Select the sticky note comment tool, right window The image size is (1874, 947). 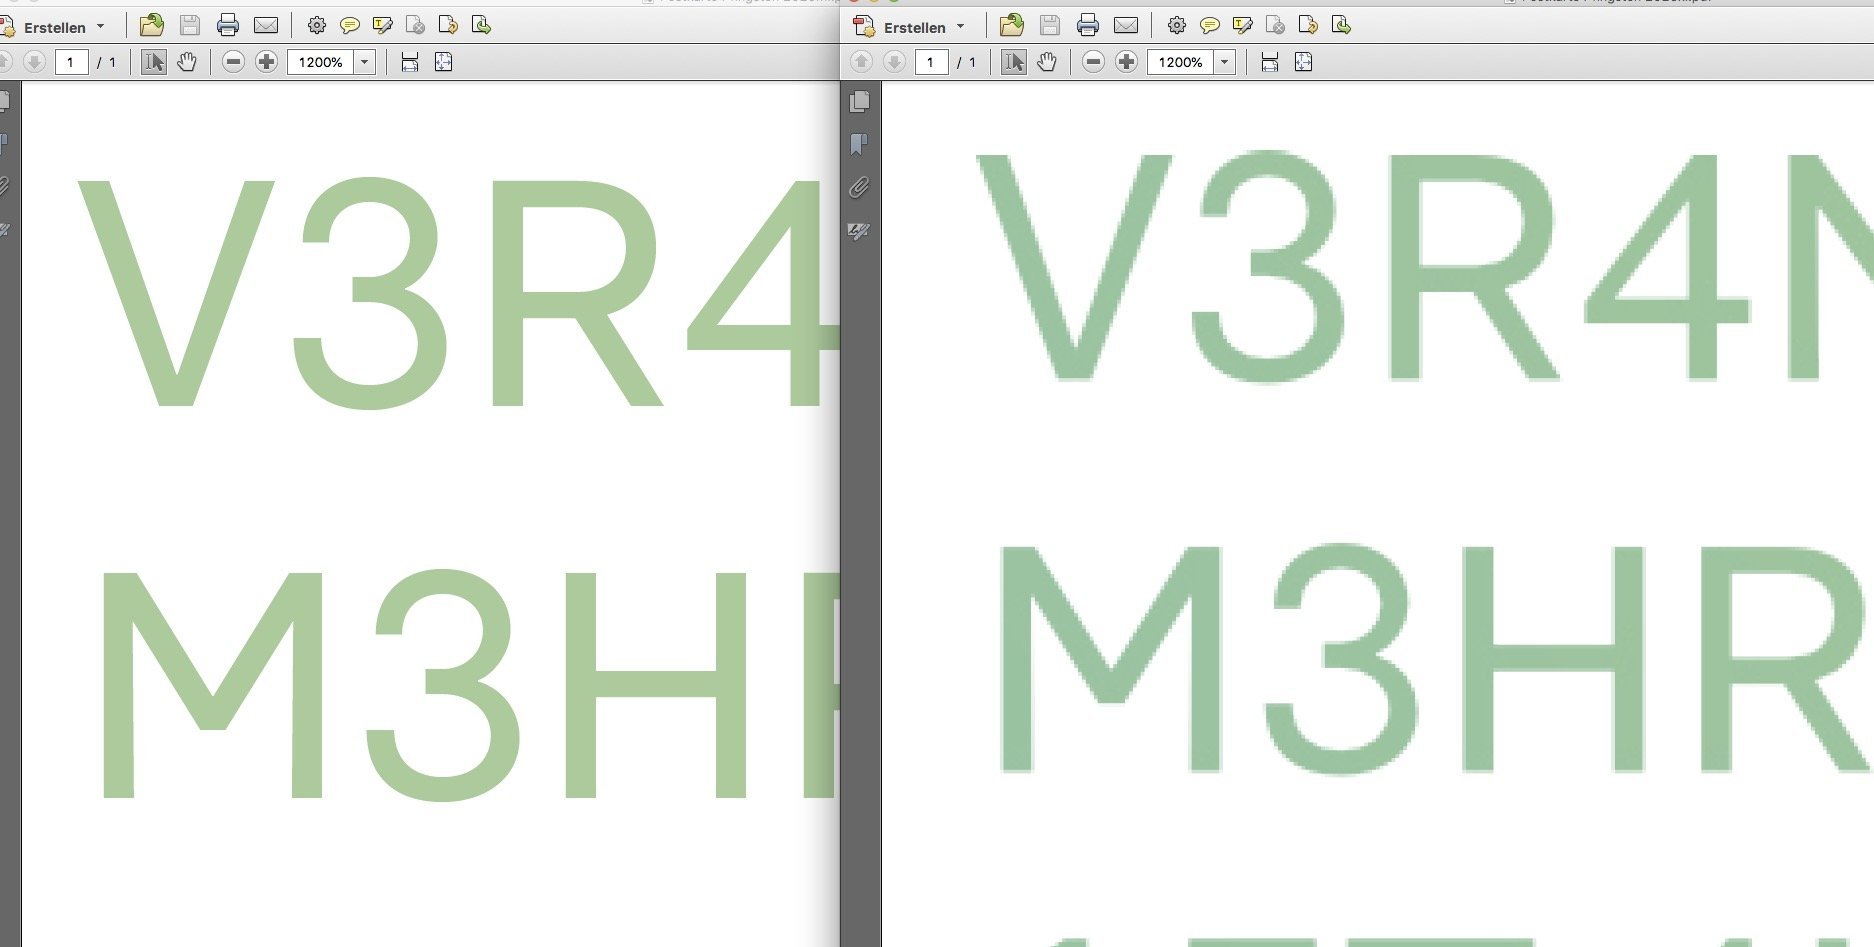1210,25
